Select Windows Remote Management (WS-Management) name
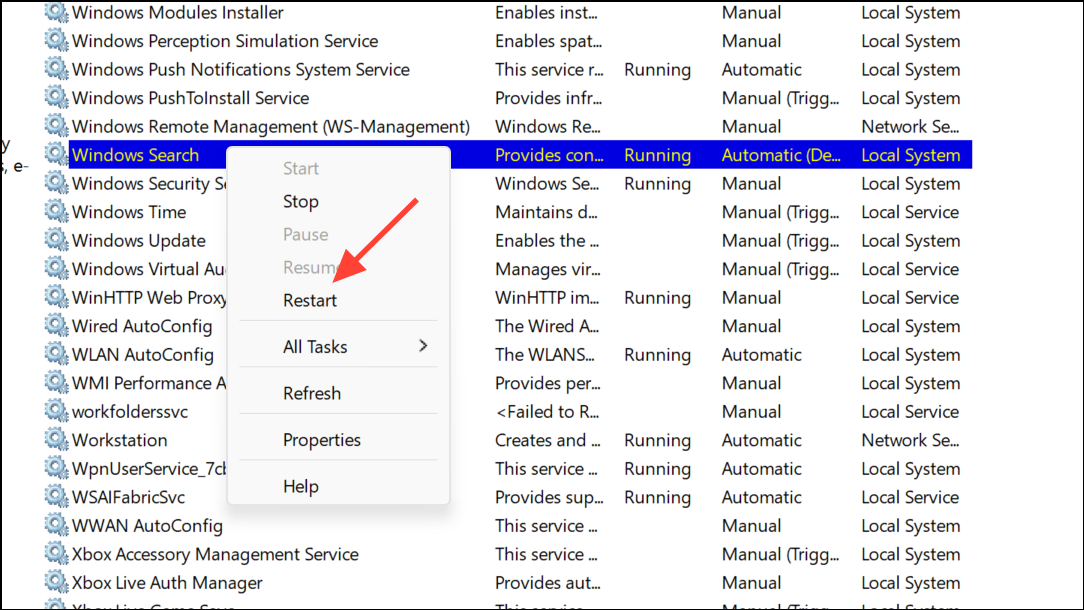This screenshot has height=610, width=1084. (x=271, y=127)
